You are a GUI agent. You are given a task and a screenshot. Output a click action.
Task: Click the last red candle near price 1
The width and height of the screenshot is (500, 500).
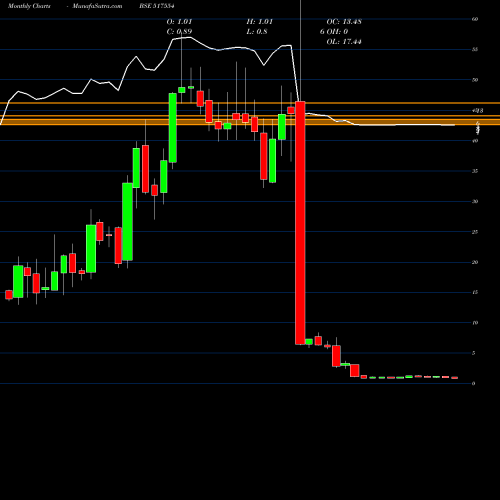pyautogui.click(x=455, y=378)
